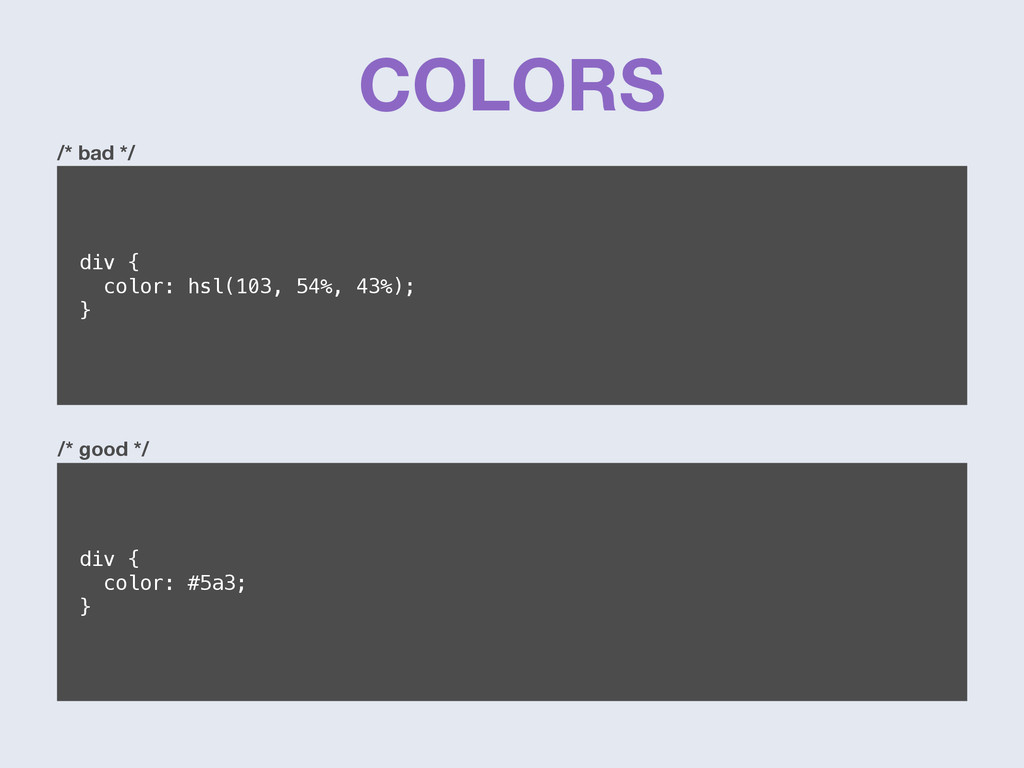The image size is (1024, 768).
Task: Click the 54% saturation value
Action: [314, 286]
